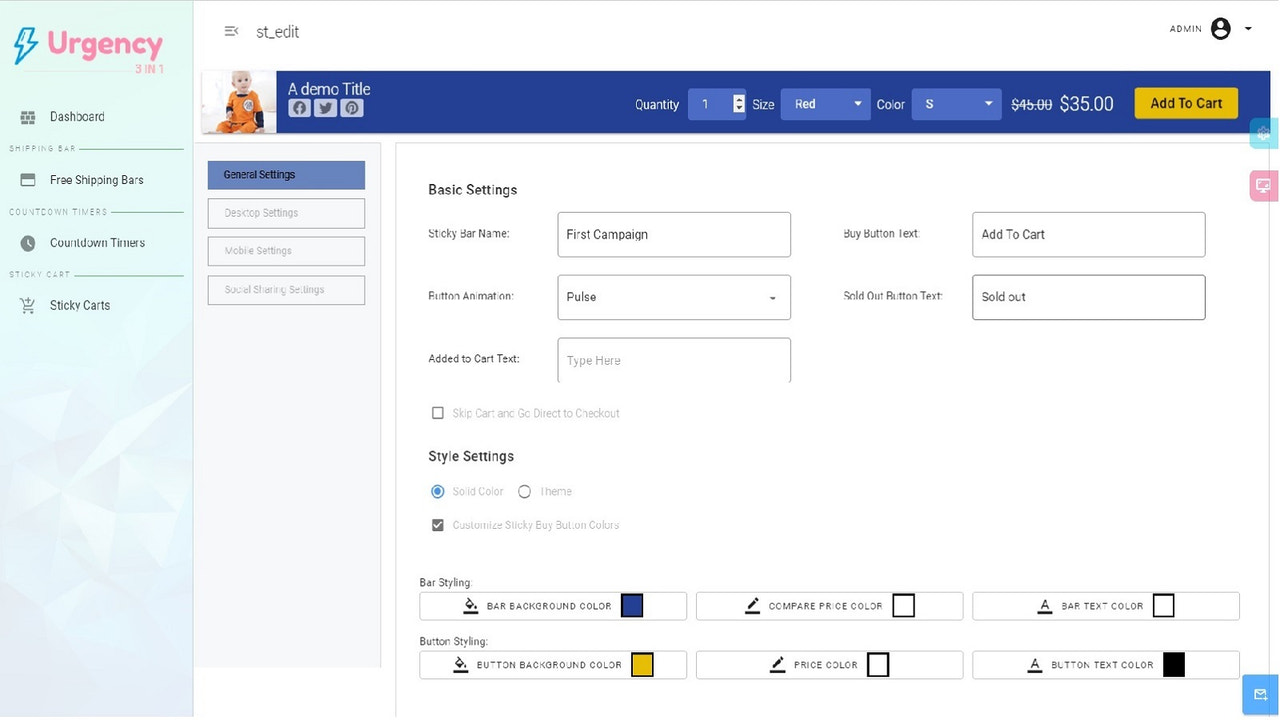This screenshot has width=1280, height=720.
Task: Click the Sticky Bar Name input field
Action: pyautogui.click(x=674, y=234)
